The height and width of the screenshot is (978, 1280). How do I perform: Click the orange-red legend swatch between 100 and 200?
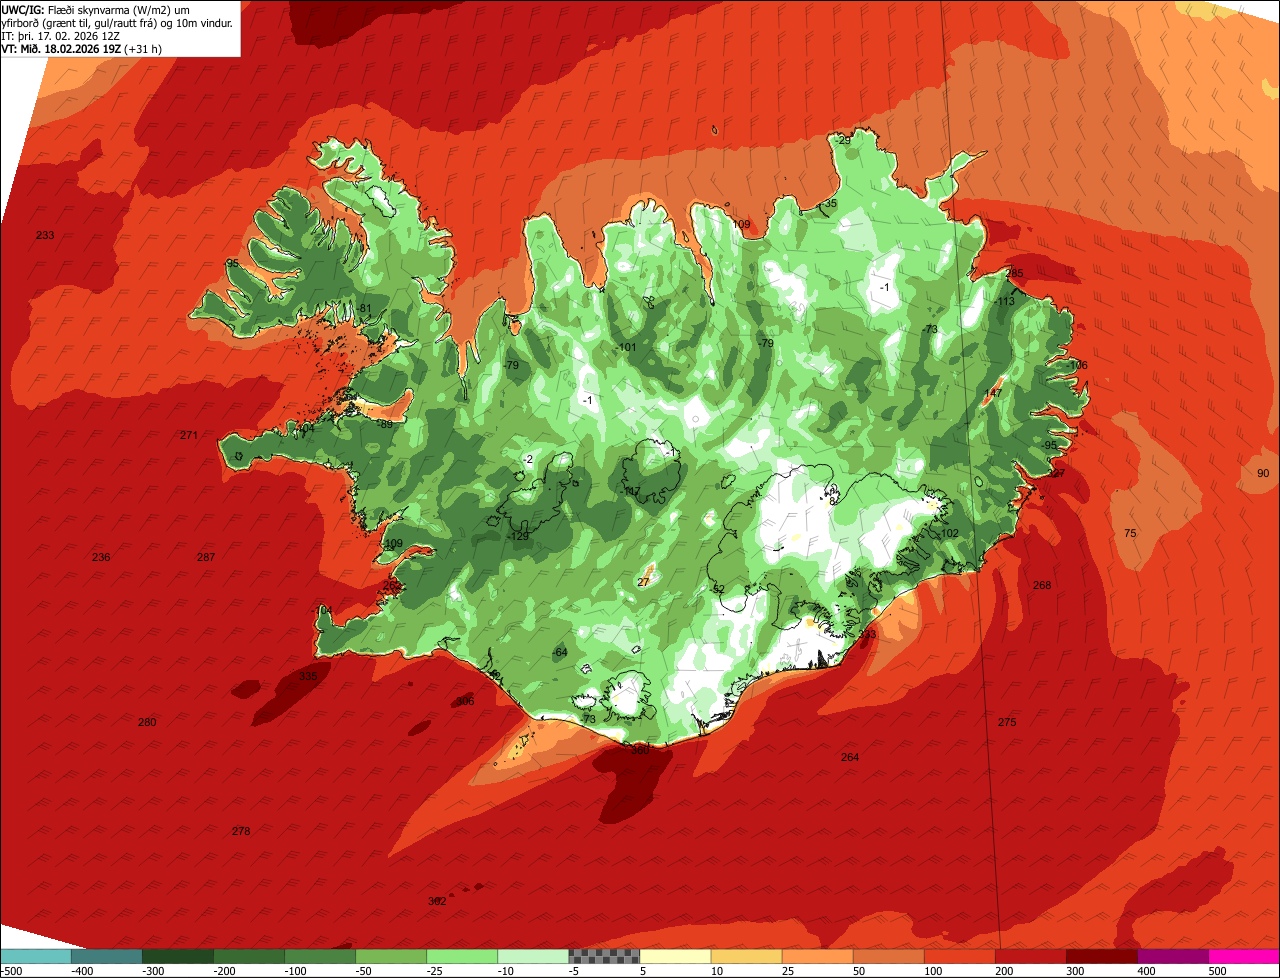coord(959,956)
